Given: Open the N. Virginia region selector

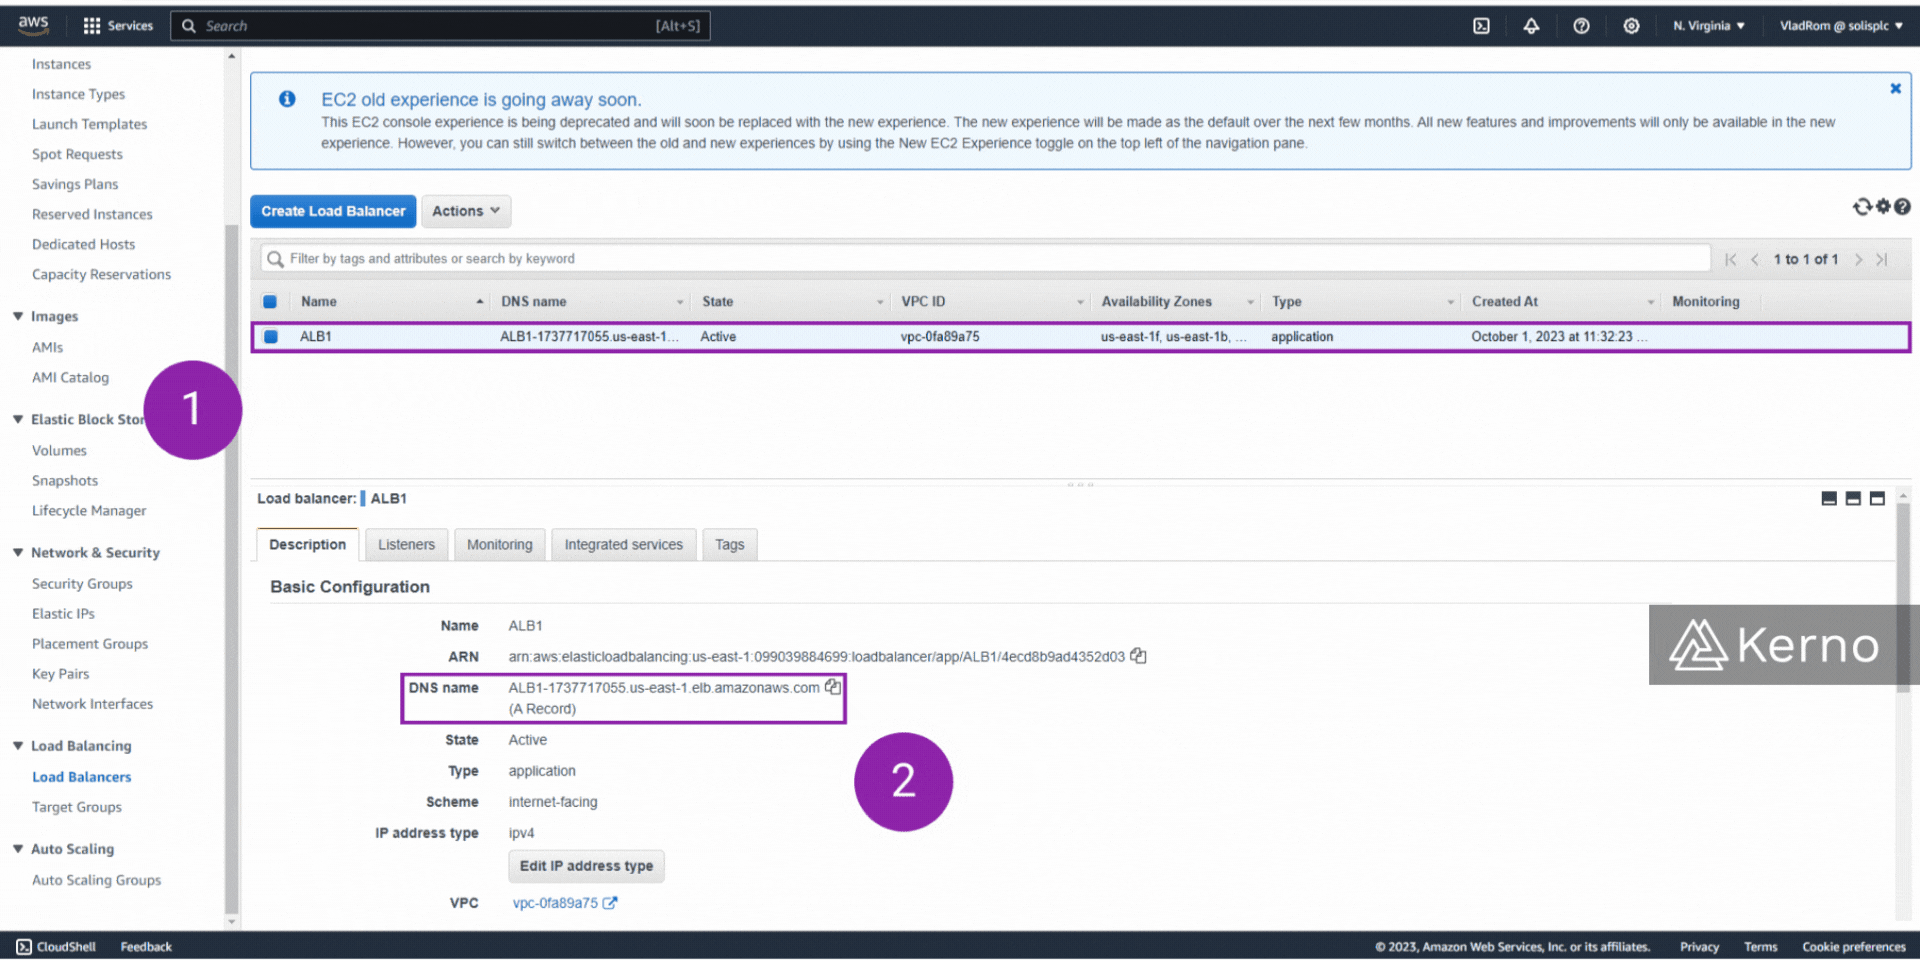Looking at the screenshot, I should [x=1709, y=26].
